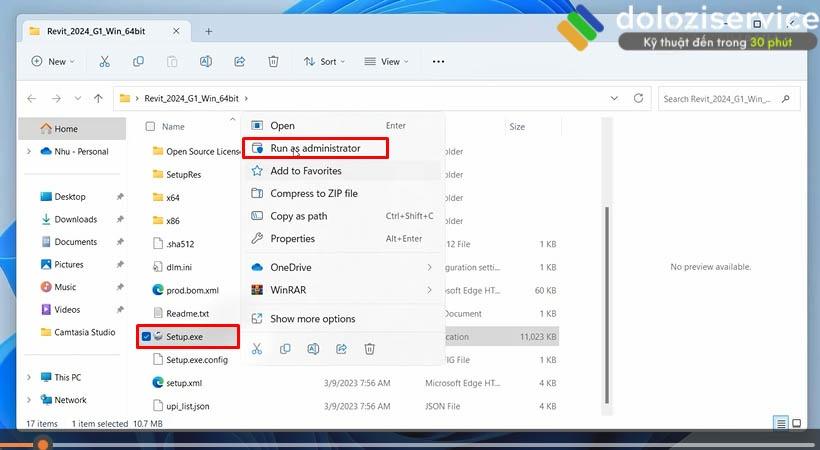Image resolution: width=820 pixels, height=450 pixels.
Task: Switch to details view layout icon
Action: [x=781, y=424]
